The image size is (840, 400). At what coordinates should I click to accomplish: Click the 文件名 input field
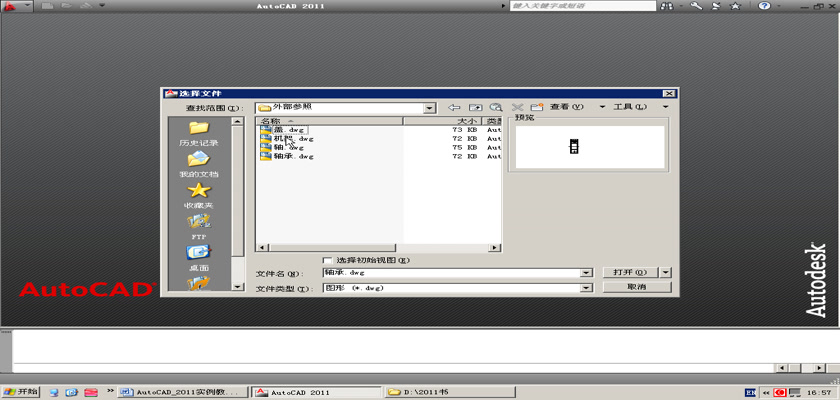452,273
